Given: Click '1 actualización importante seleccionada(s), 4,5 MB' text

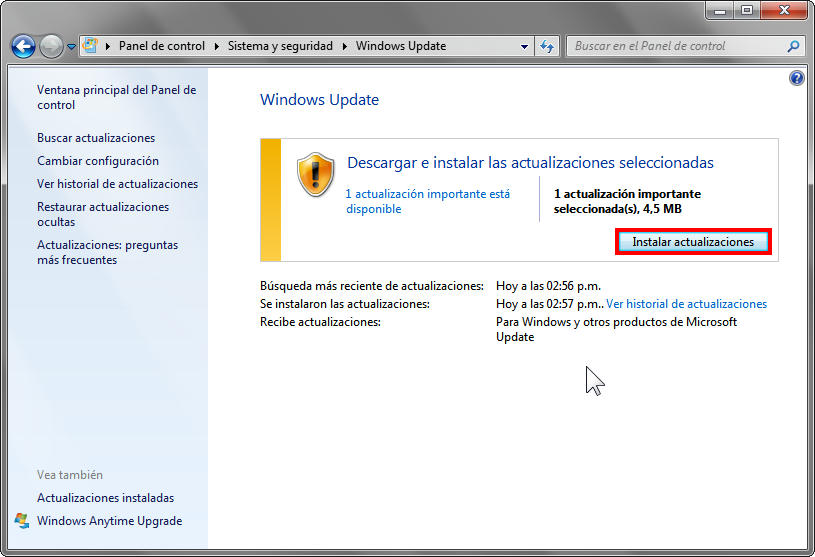Looking at the screenshot, I should pyautogui.click(x=627, y=201).
